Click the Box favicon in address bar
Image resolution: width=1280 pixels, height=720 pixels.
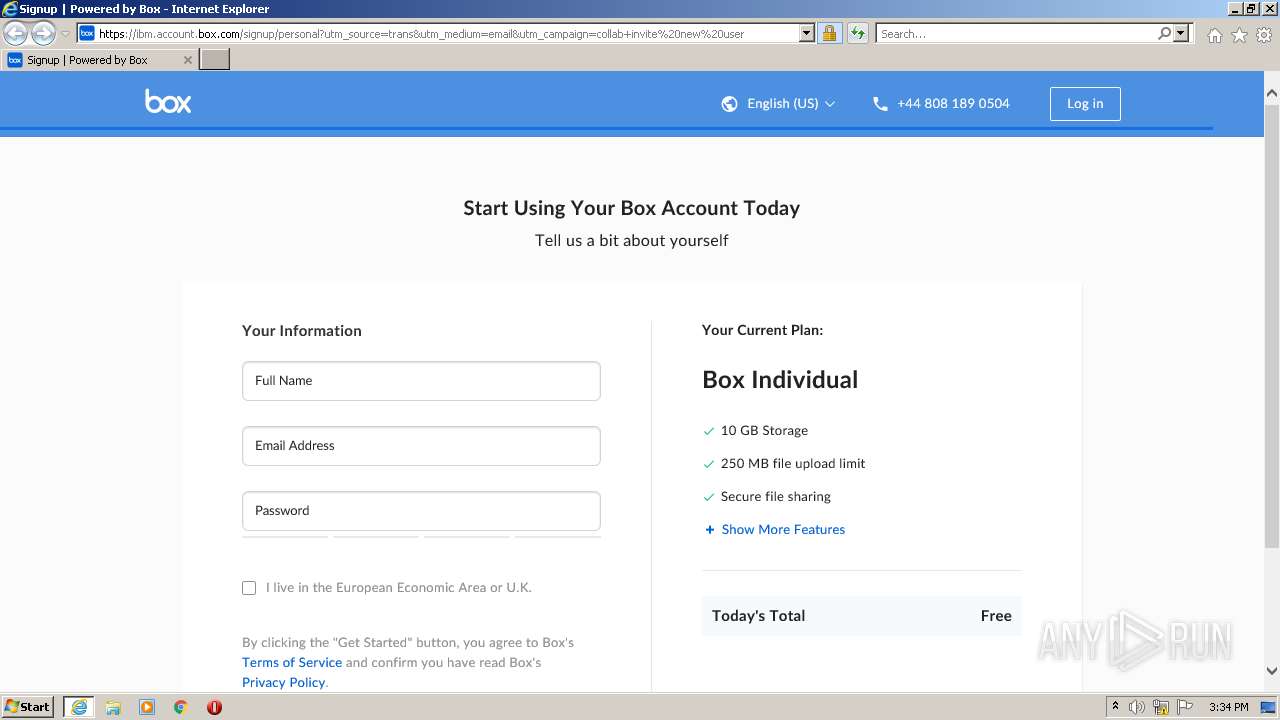[87, 34]
